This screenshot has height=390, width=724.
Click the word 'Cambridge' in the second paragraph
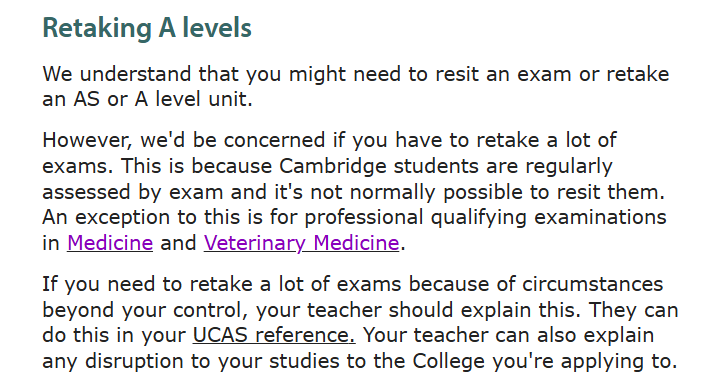click(332, 166)
